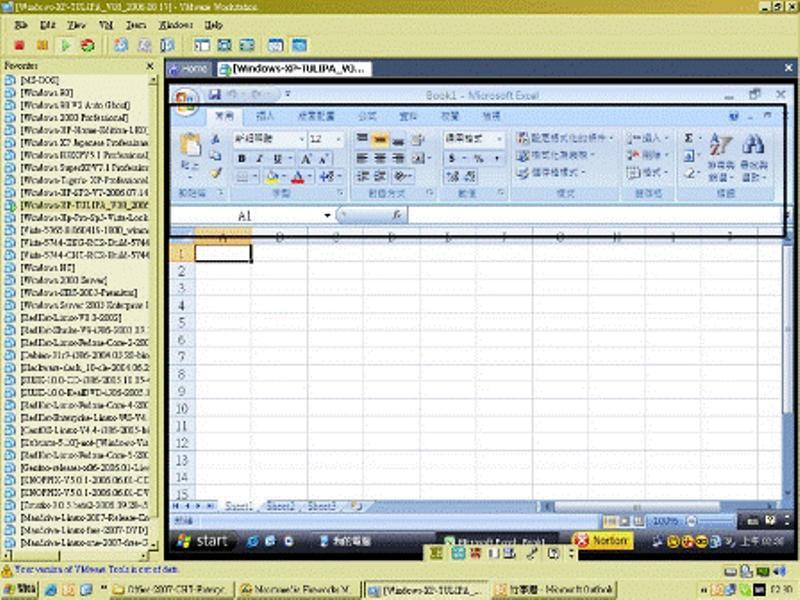Click the Increase font size icon
This screenshot has height=600, width=800.
(x=306, y=159)
